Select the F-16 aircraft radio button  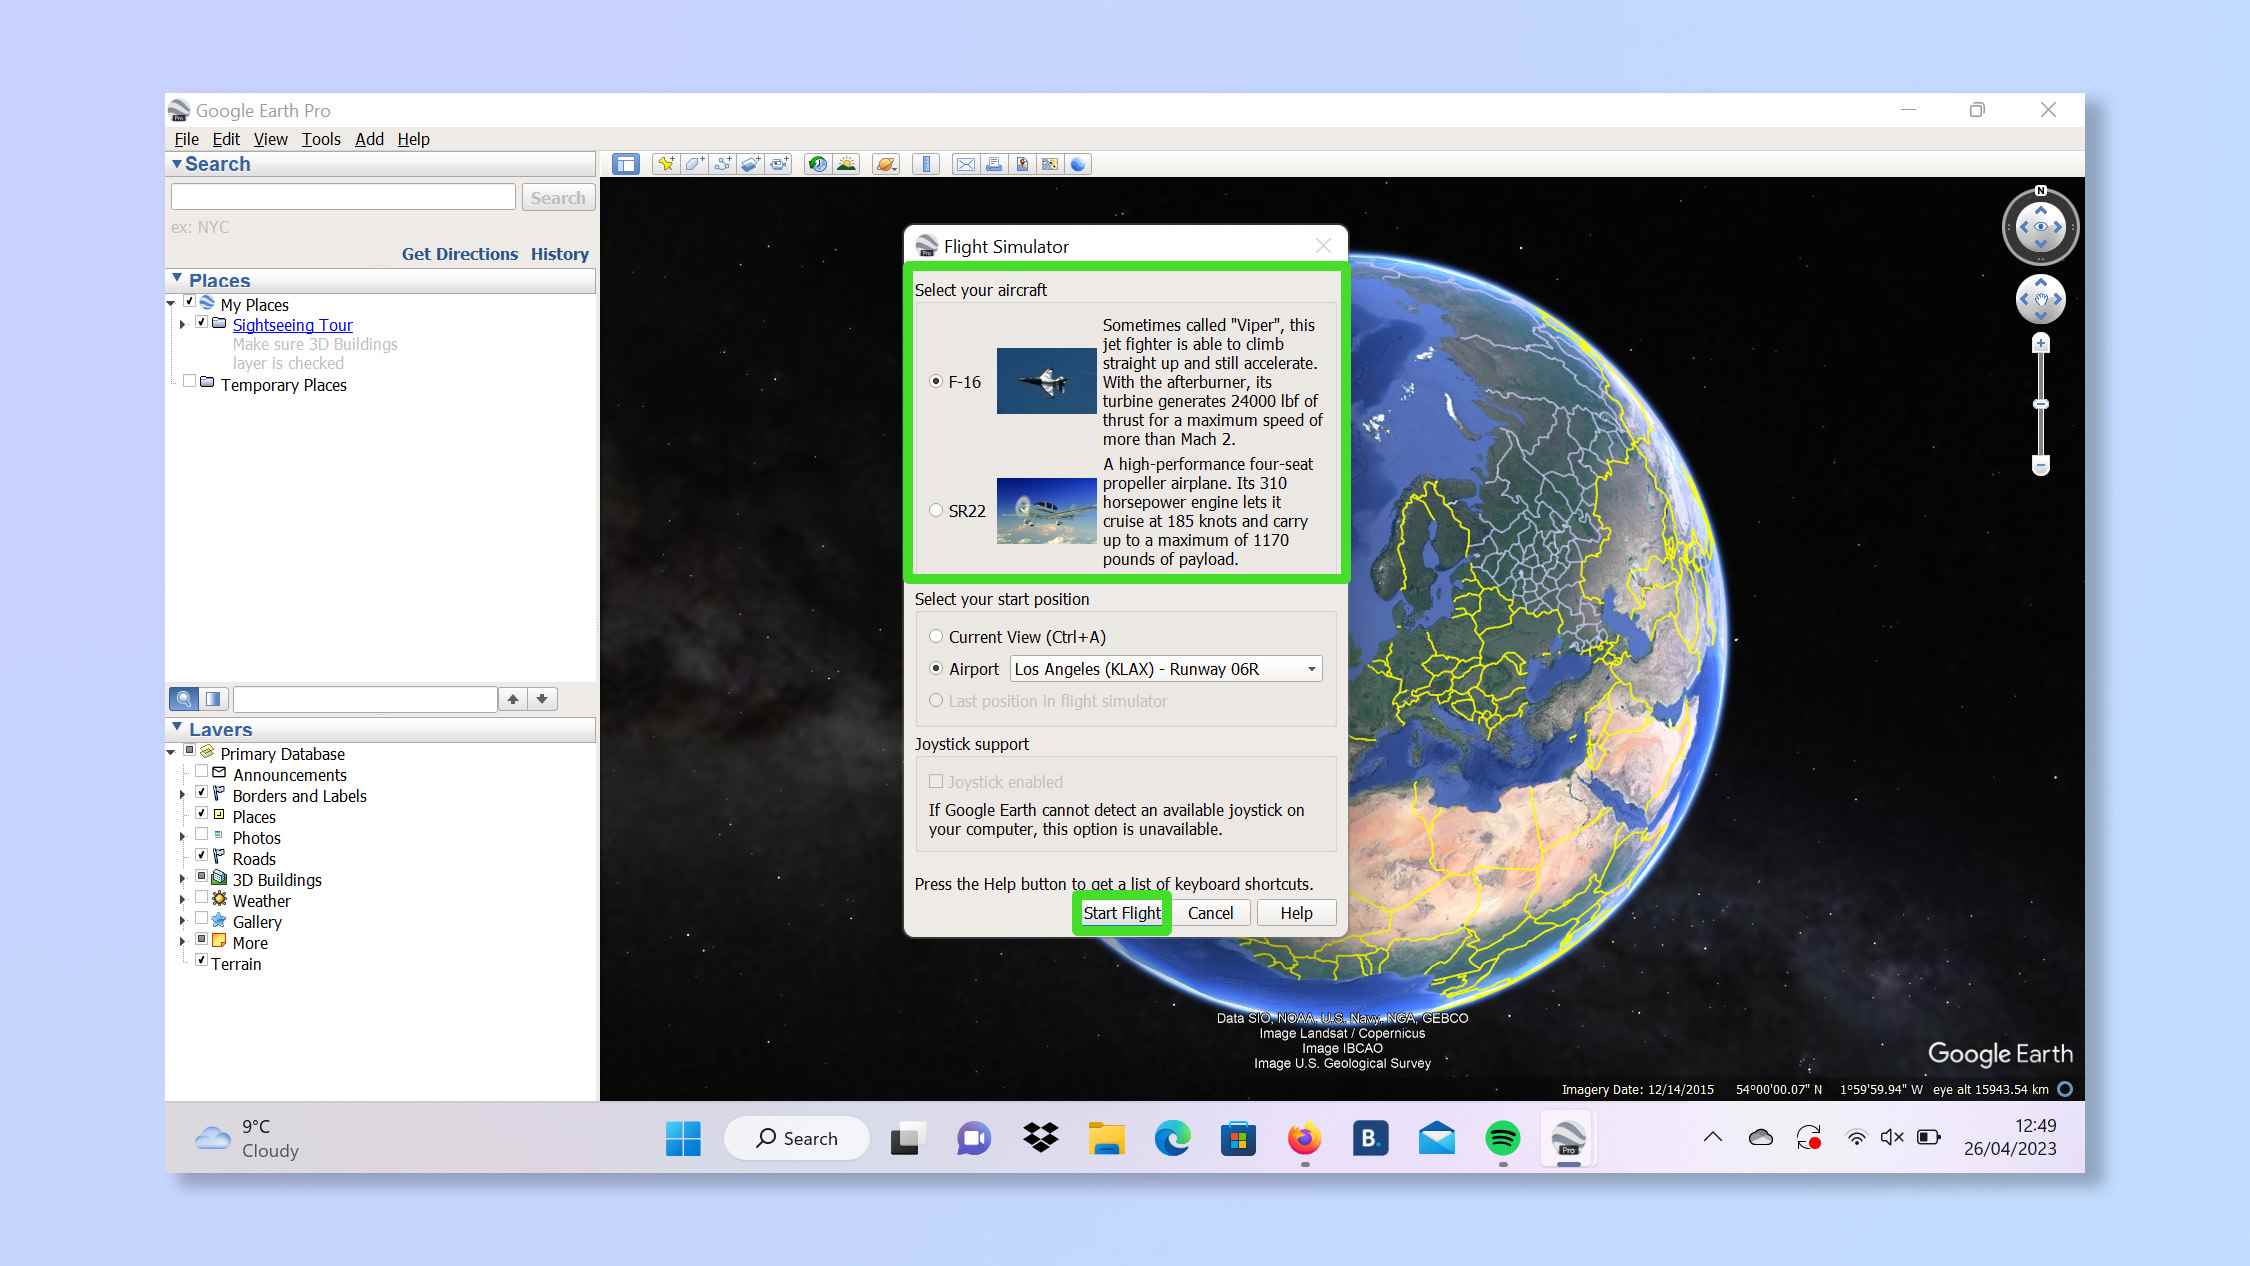[x=935, y=380]
